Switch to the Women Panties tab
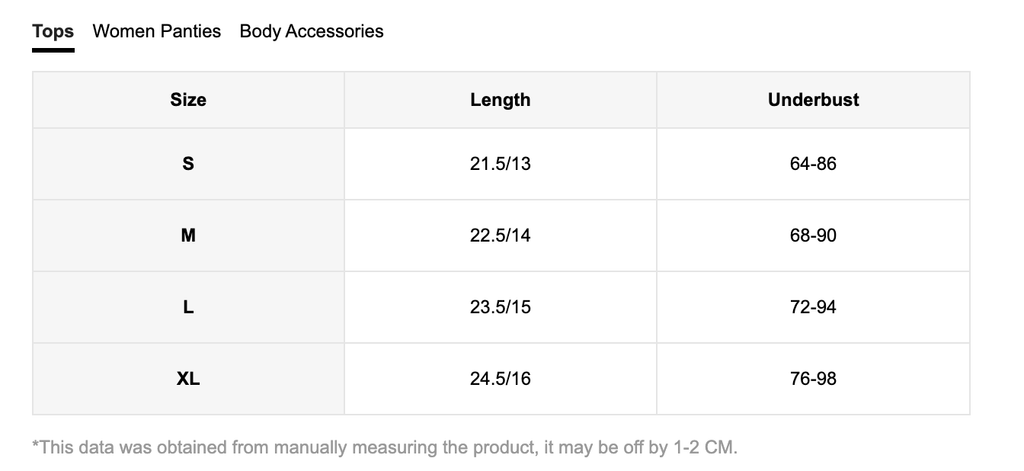This screenshot has height=471, width=1024. coord(156,31)
